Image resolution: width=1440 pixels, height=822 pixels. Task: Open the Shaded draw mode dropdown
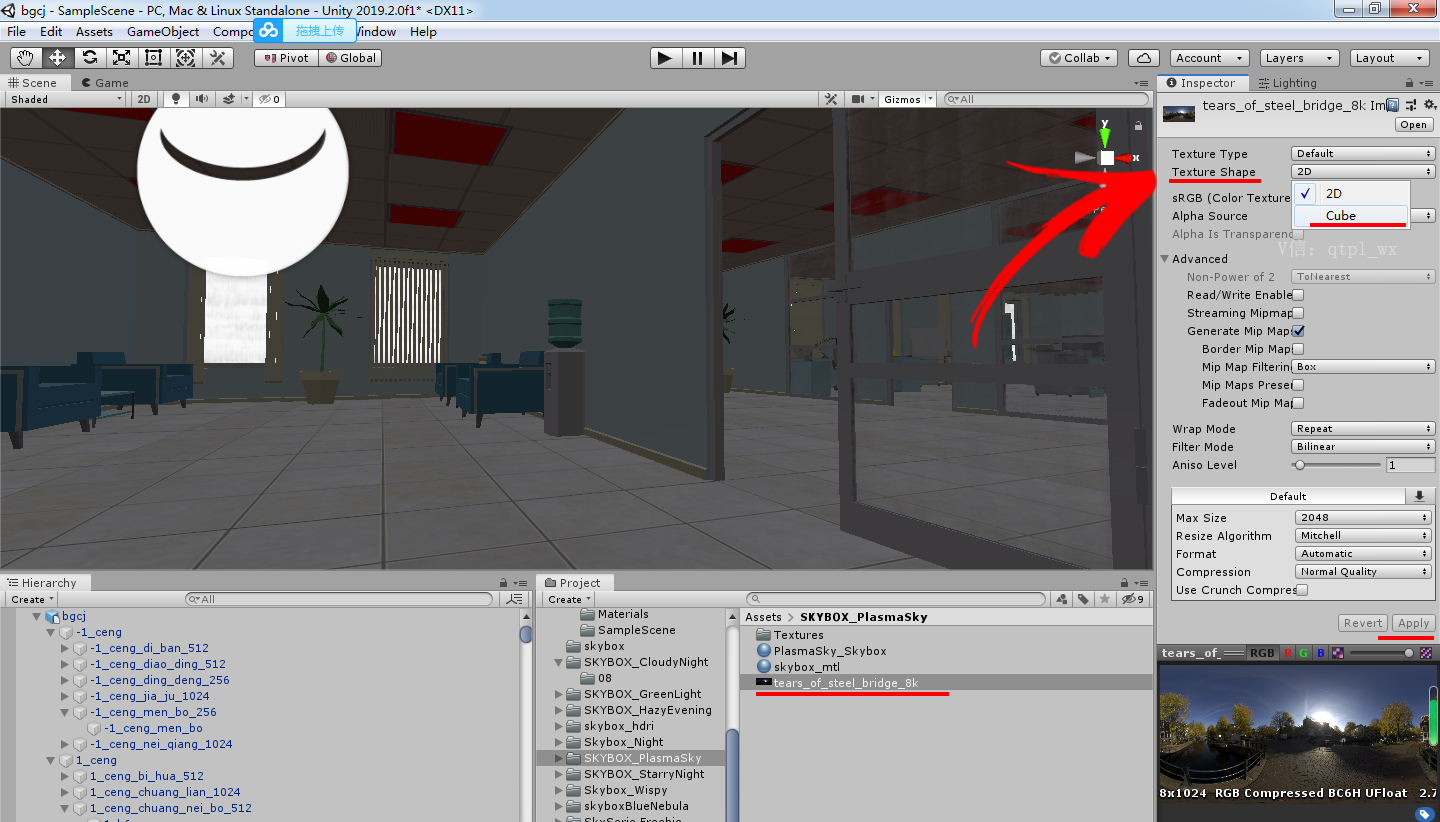point(66,99)
